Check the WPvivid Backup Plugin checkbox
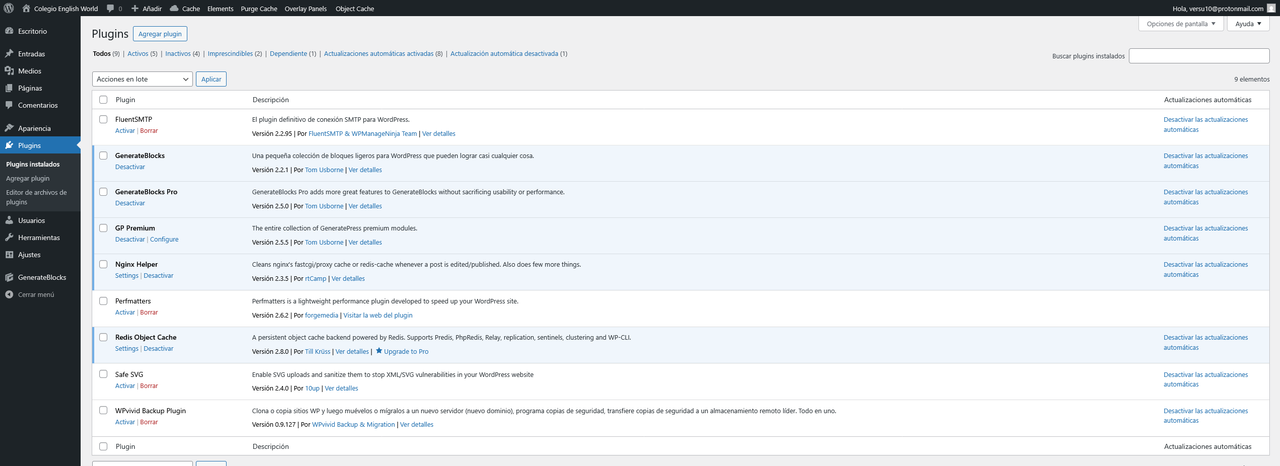This screenshot has height=466, width=1280. pyautogui.click(x=103, y=410)
